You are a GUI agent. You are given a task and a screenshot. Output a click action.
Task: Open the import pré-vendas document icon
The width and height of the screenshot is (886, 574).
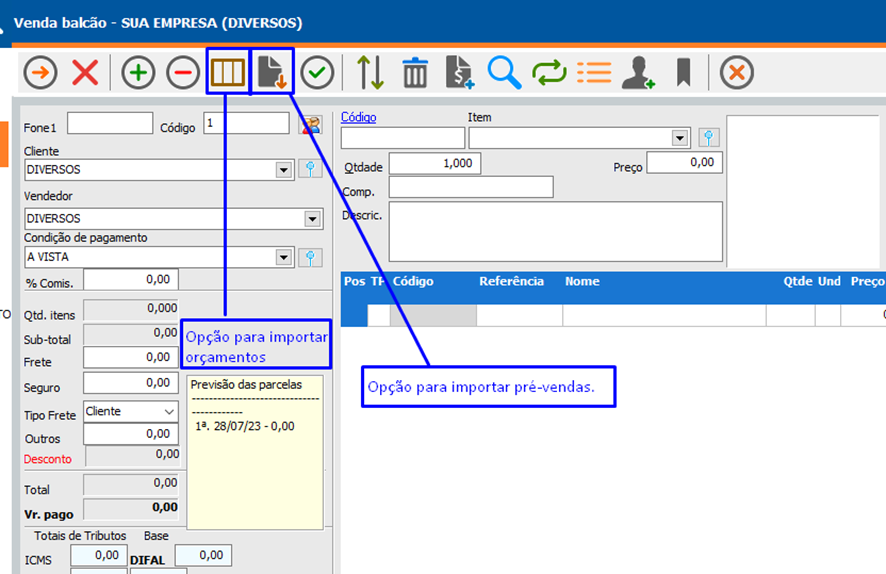[x=272, y=72]
